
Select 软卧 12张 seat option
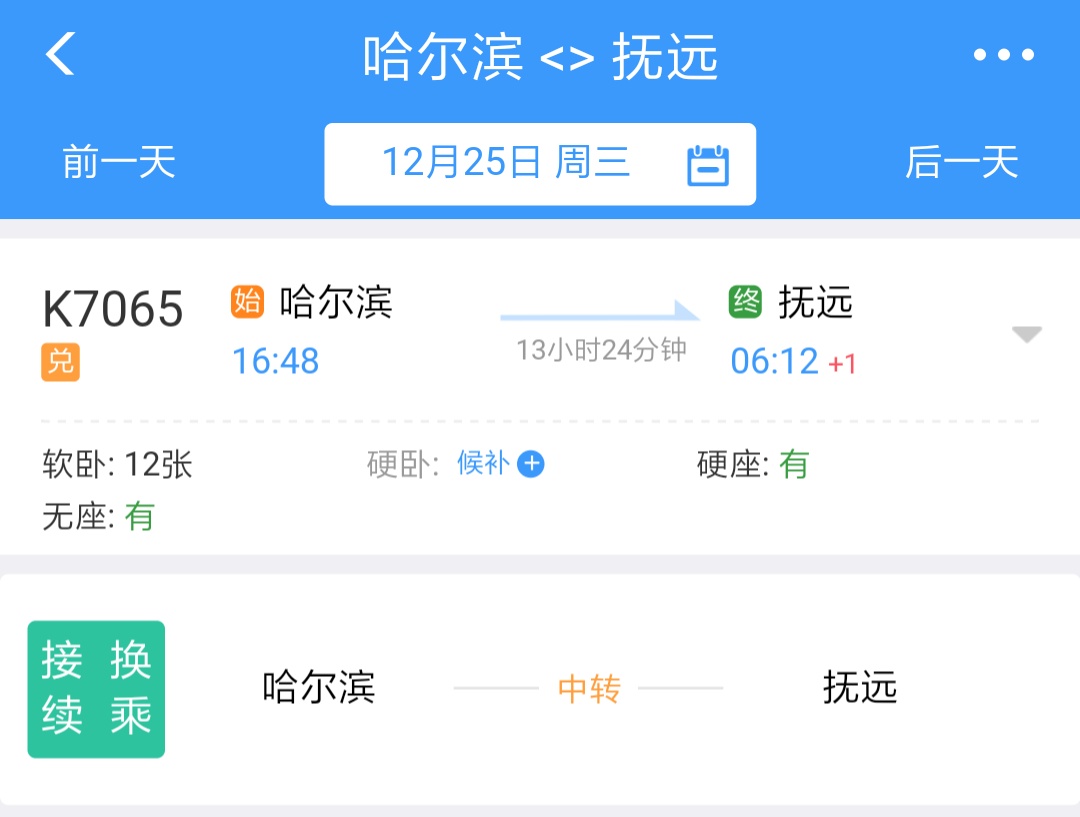click(117, 464)
